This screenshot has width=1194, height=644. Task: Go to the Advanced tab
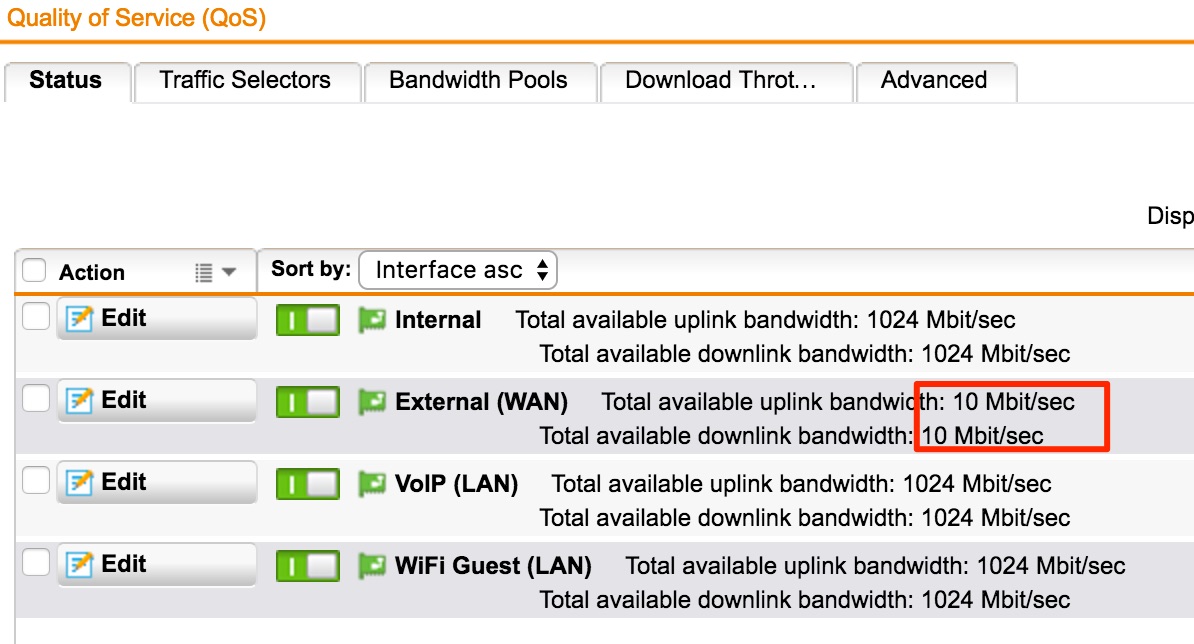(936, 81)
